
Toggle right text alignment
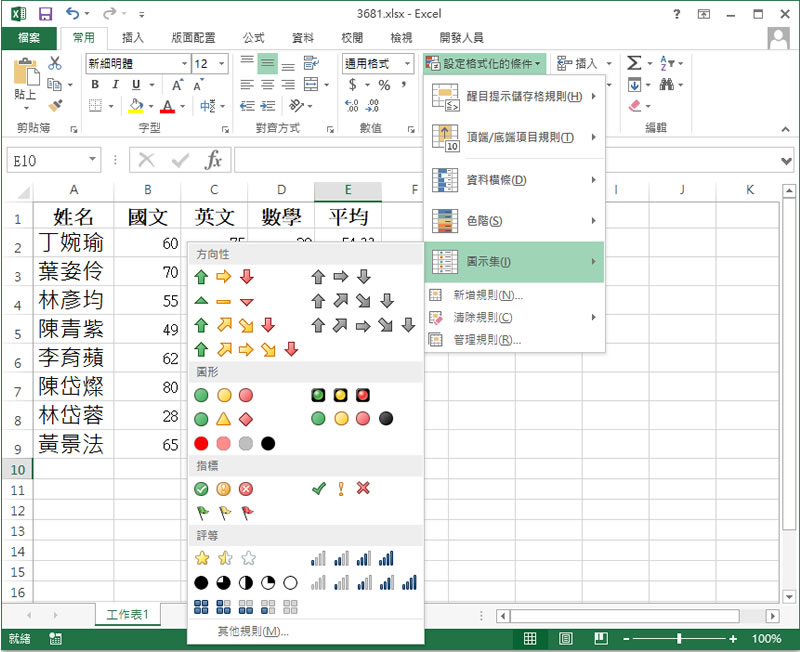point(288,85)
